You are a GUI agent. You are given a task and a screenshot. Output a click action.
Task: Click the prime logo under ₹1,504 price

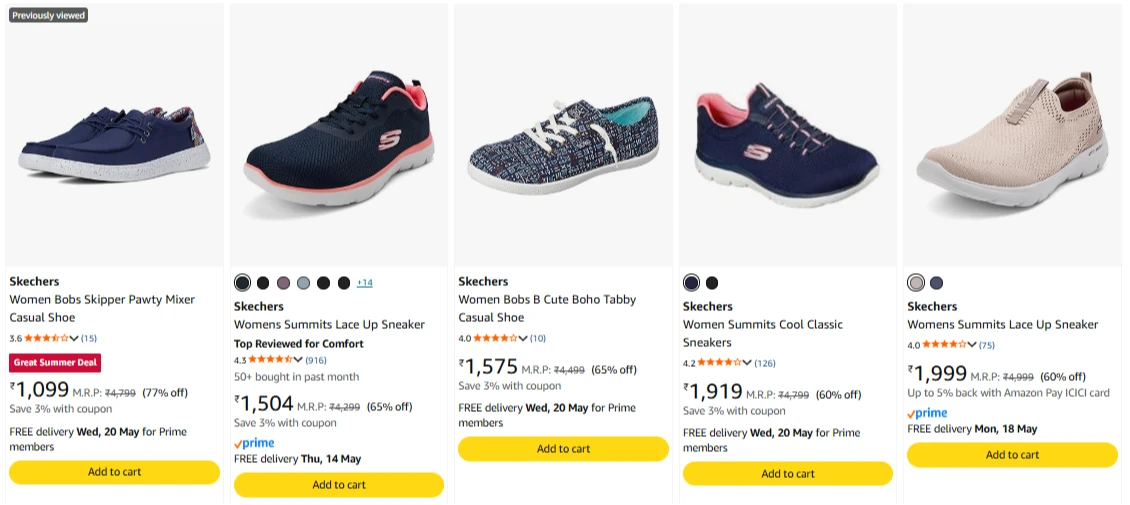point(254,443)
